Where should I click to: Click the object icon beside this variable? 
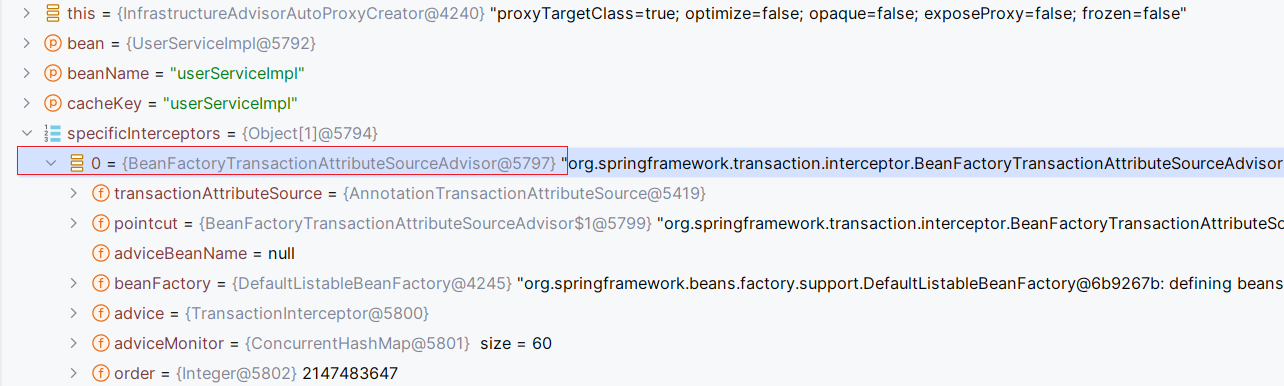click(x=52, y=13)
